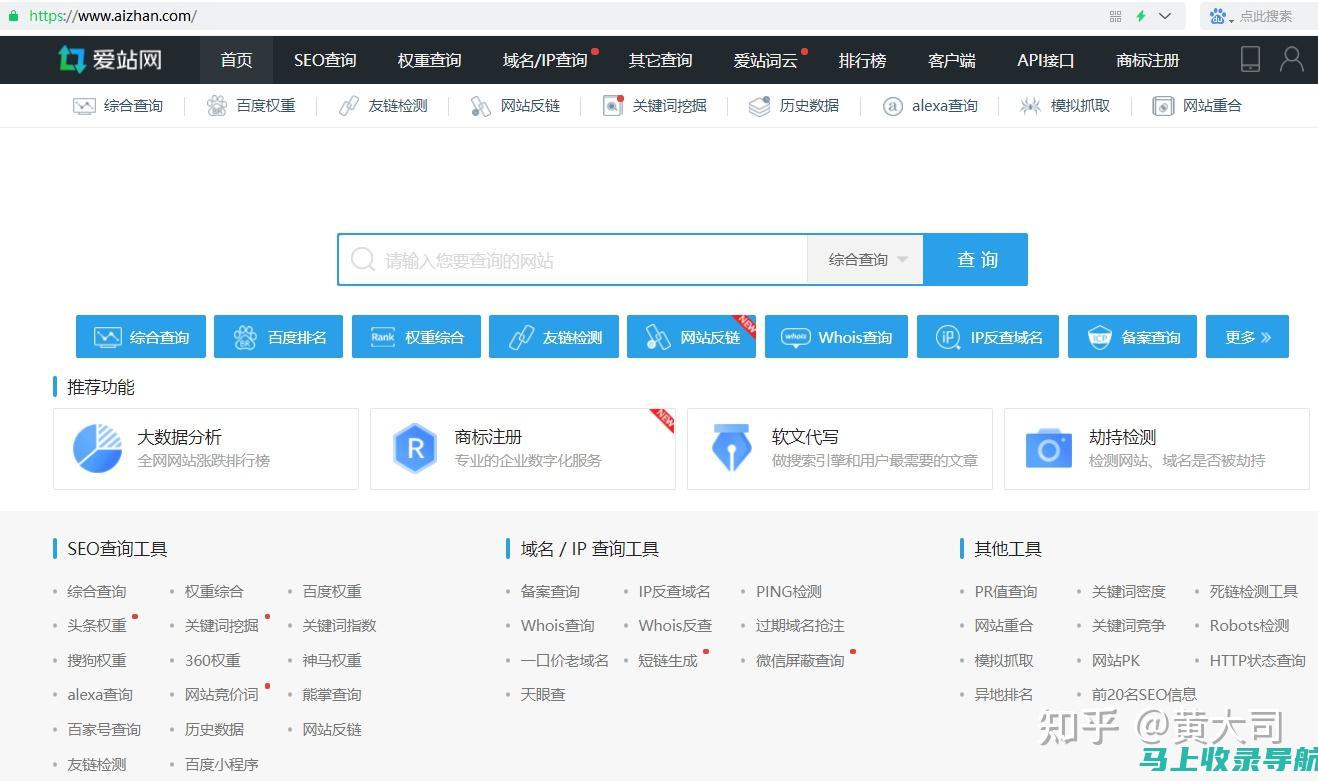Click the 大数据分析 pie chart icon
The image size is (1318, 781).
pyautogui.click(x=97, y=448)
